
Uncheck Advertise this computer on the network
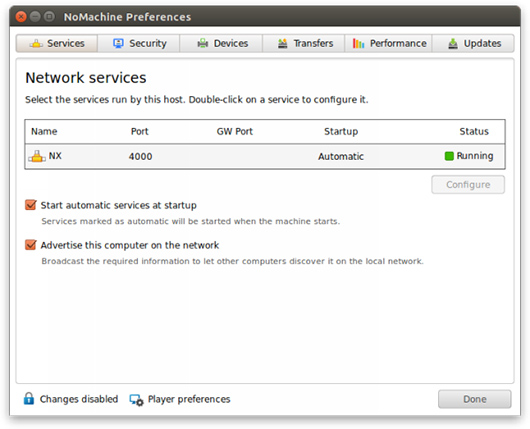(x=31, y=245)
